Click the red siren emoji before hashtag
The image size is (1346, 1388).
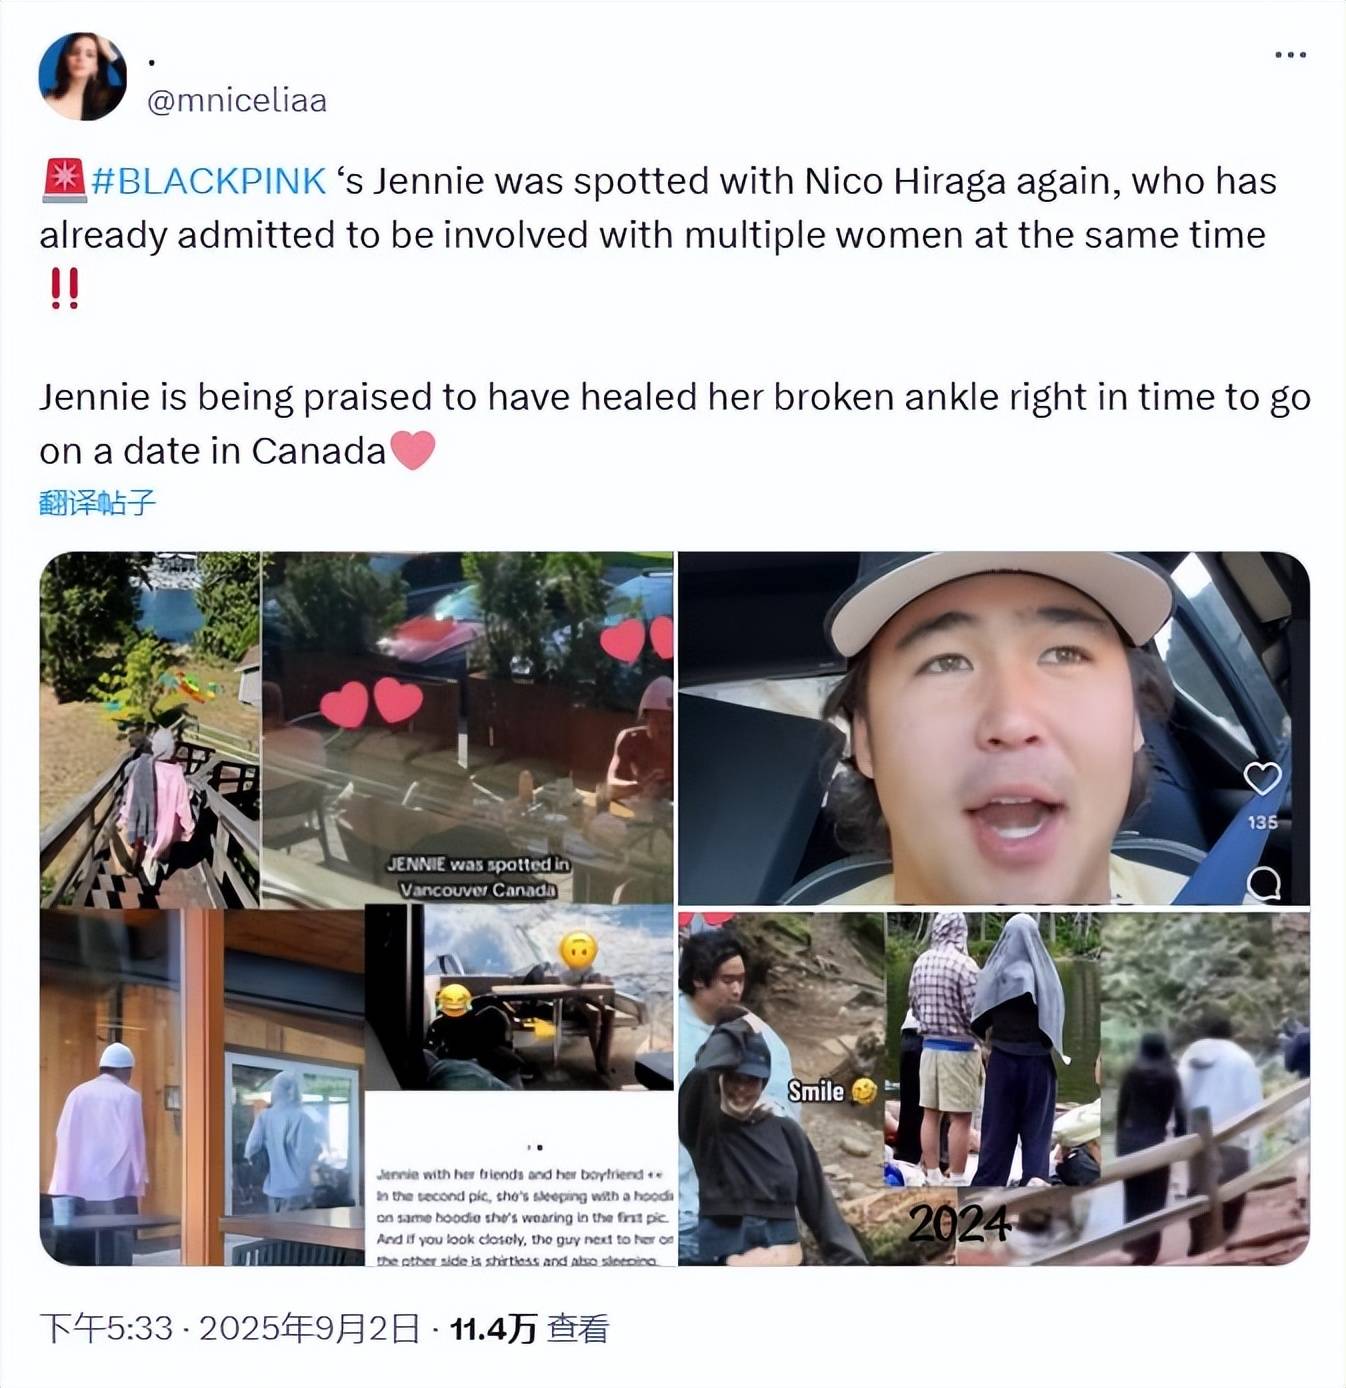click(x=64, y=181)
